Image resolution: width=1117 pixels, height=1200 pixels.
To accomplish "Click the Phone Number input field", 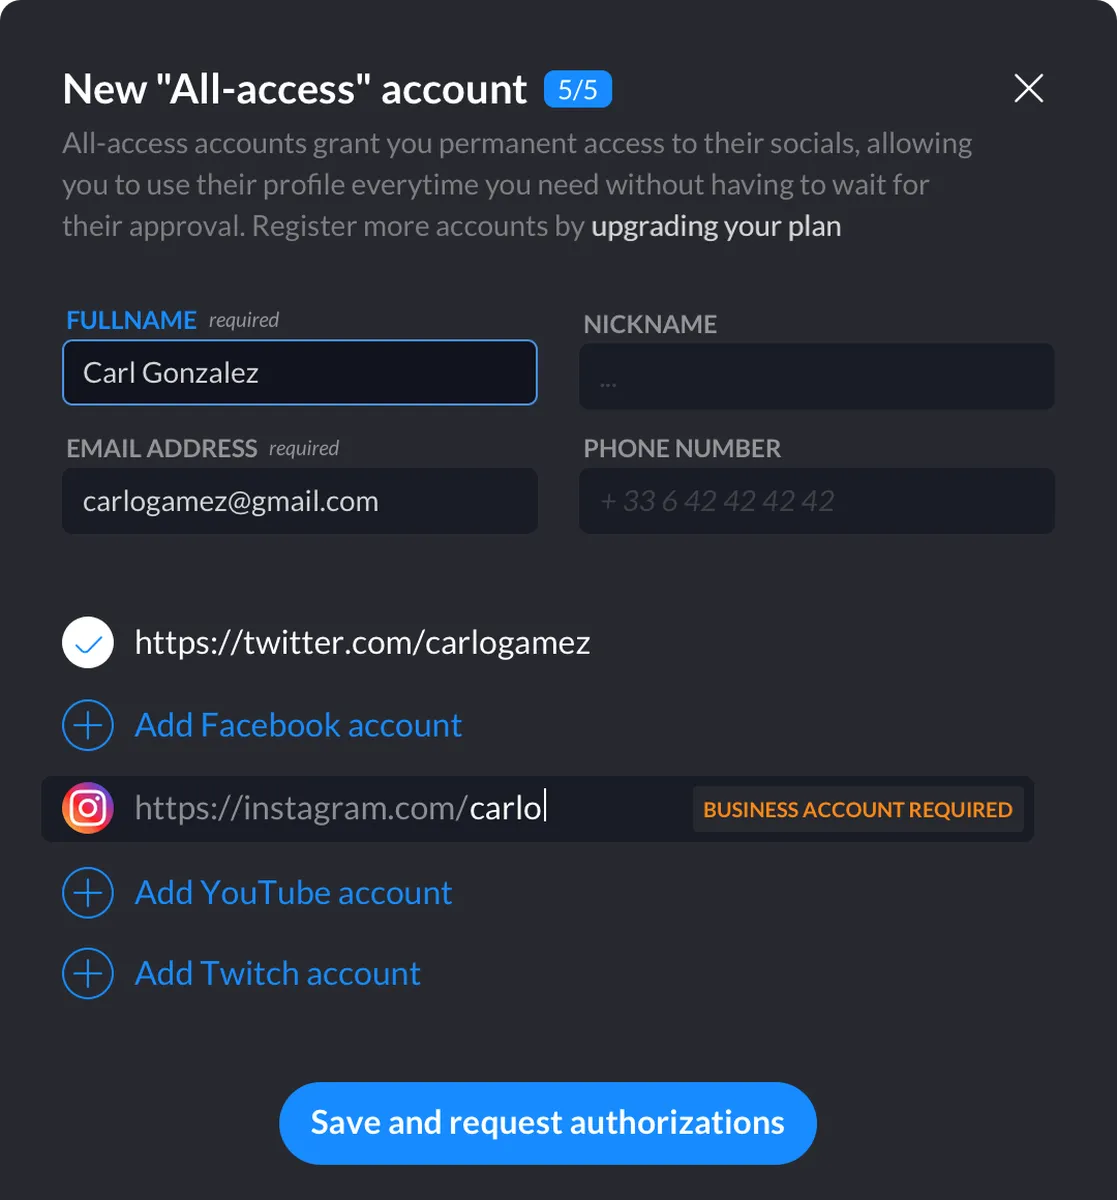I will 817,501.
